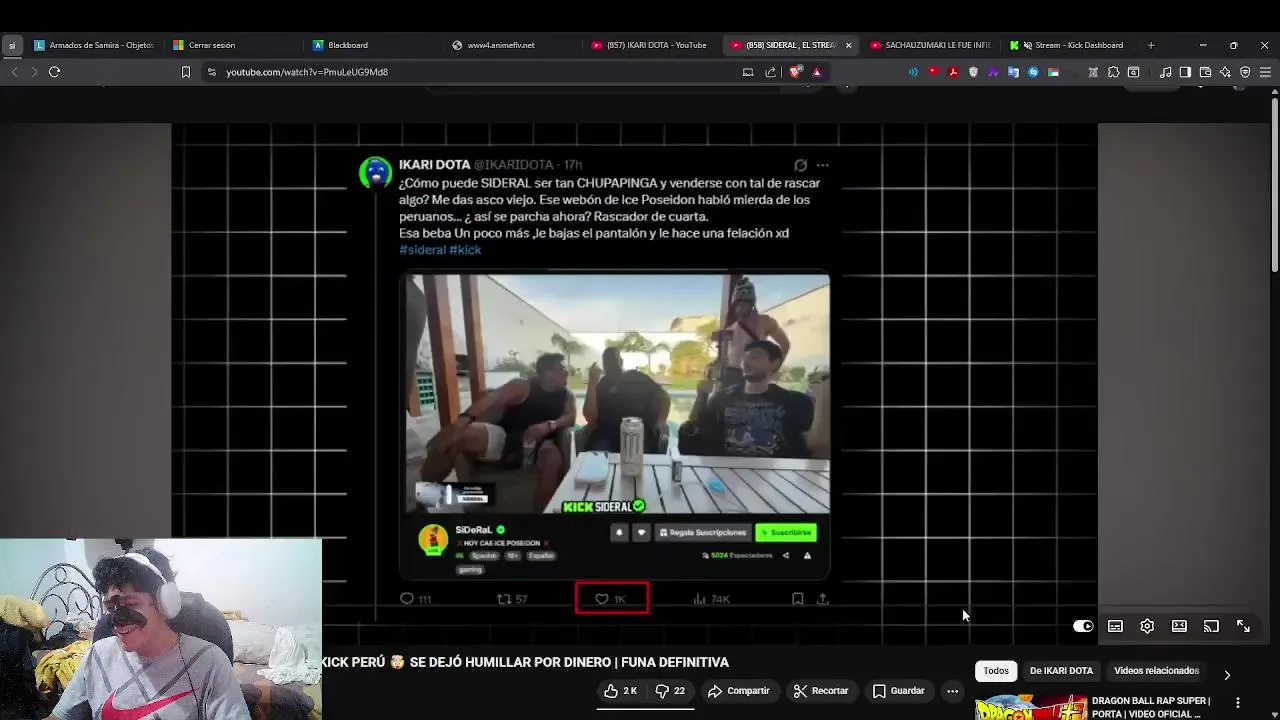Dislike the video with 22 dislikes
Image resolution: width=1280 pixels, height=720 pixels.
[x=670, y=691]
